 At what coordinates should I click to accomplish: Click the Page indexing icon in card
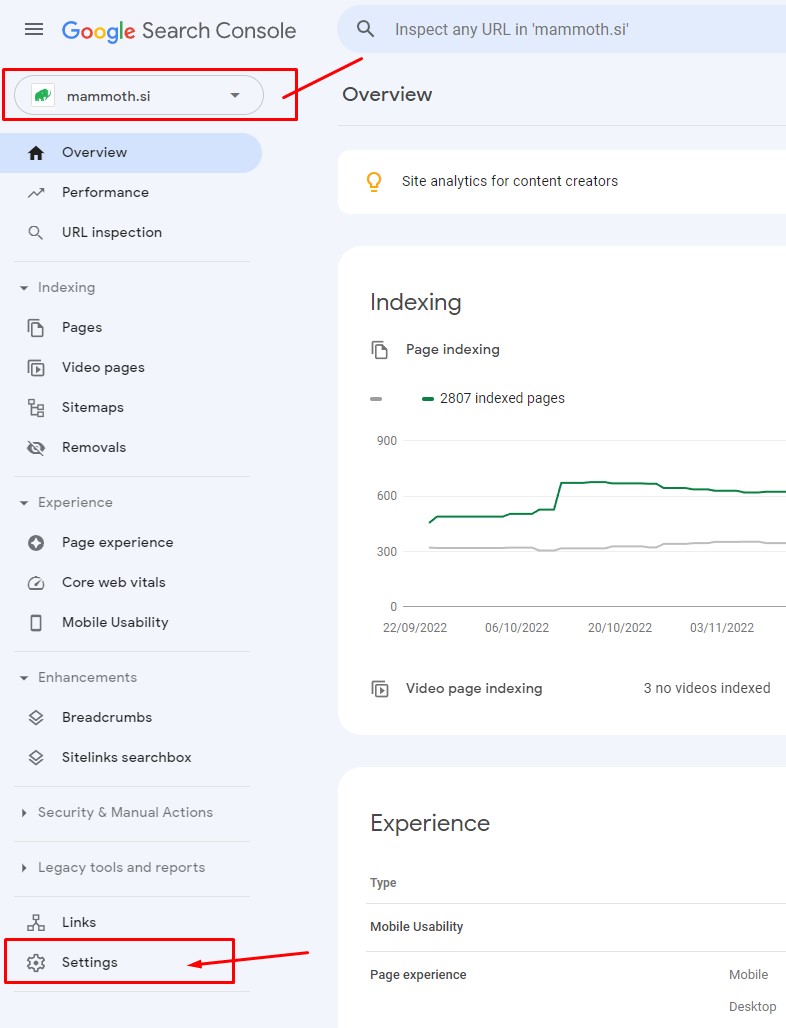(380, 350)
